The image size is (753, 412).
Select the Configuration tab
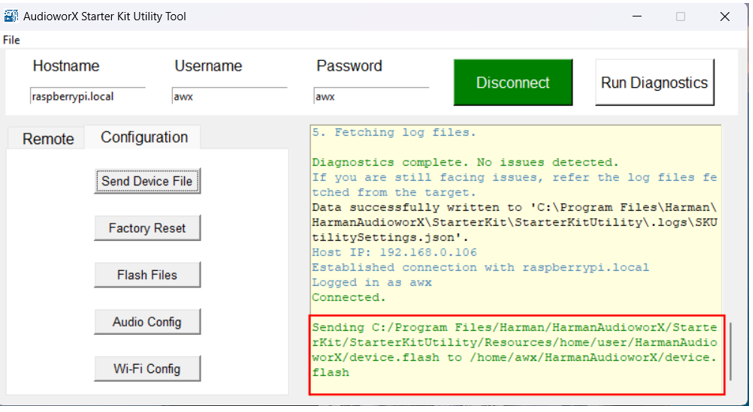point(144,137)
